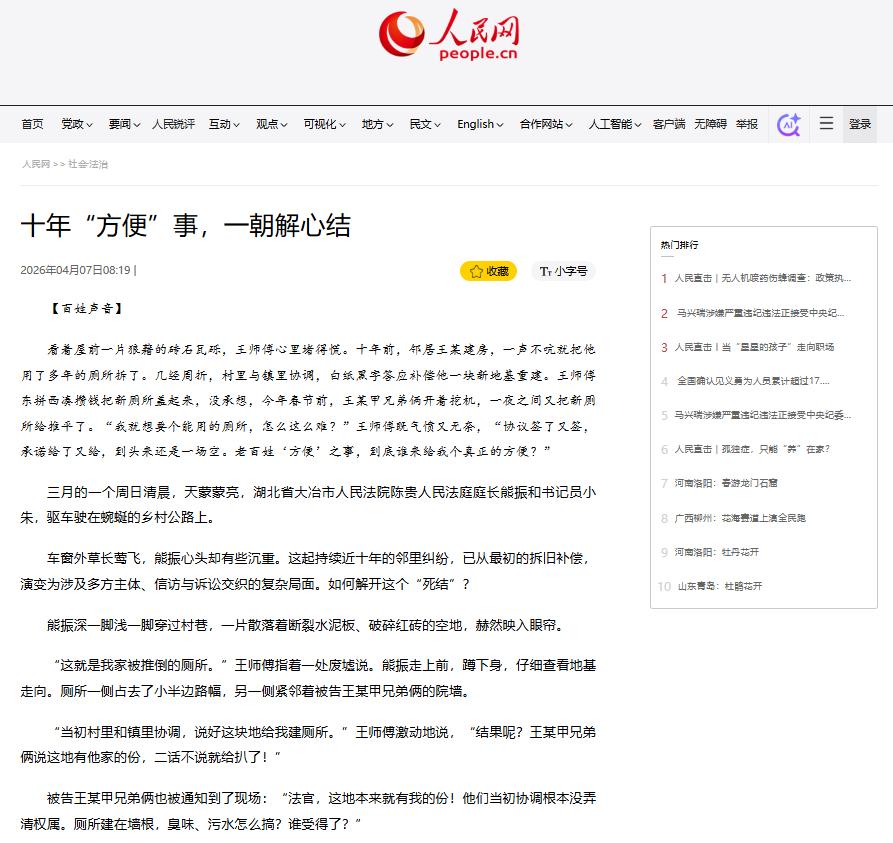Viewport: 893px width, 843px height.
Task: Expand the 地方 dropdown in navigation
Action: (x=377, y=125)
